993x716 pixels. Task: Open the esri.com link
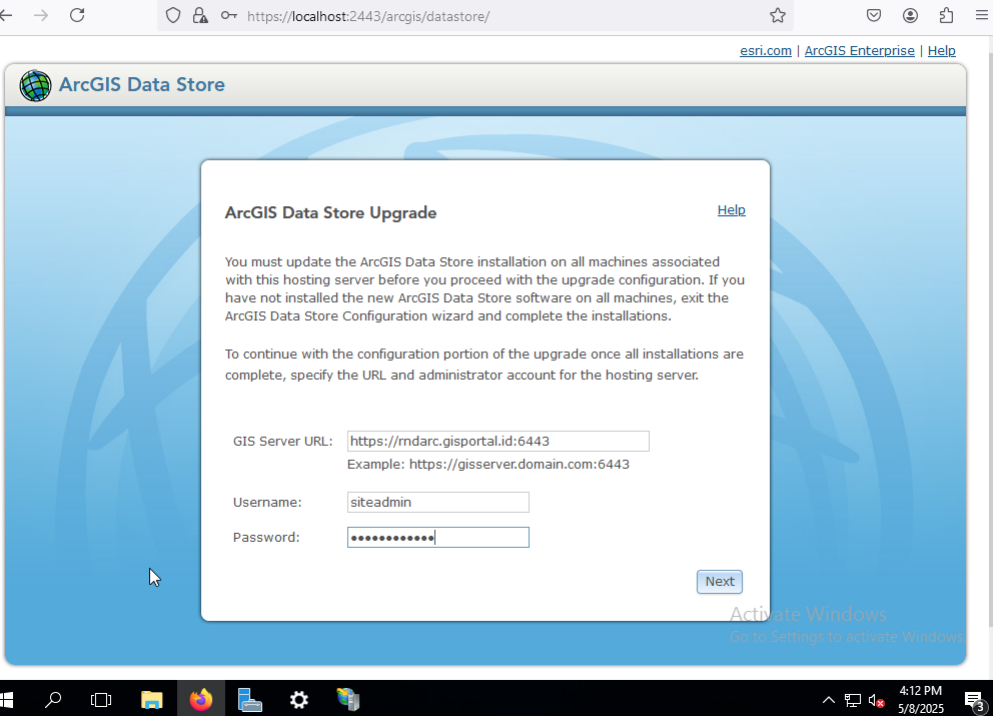click(x=765, y=51)
